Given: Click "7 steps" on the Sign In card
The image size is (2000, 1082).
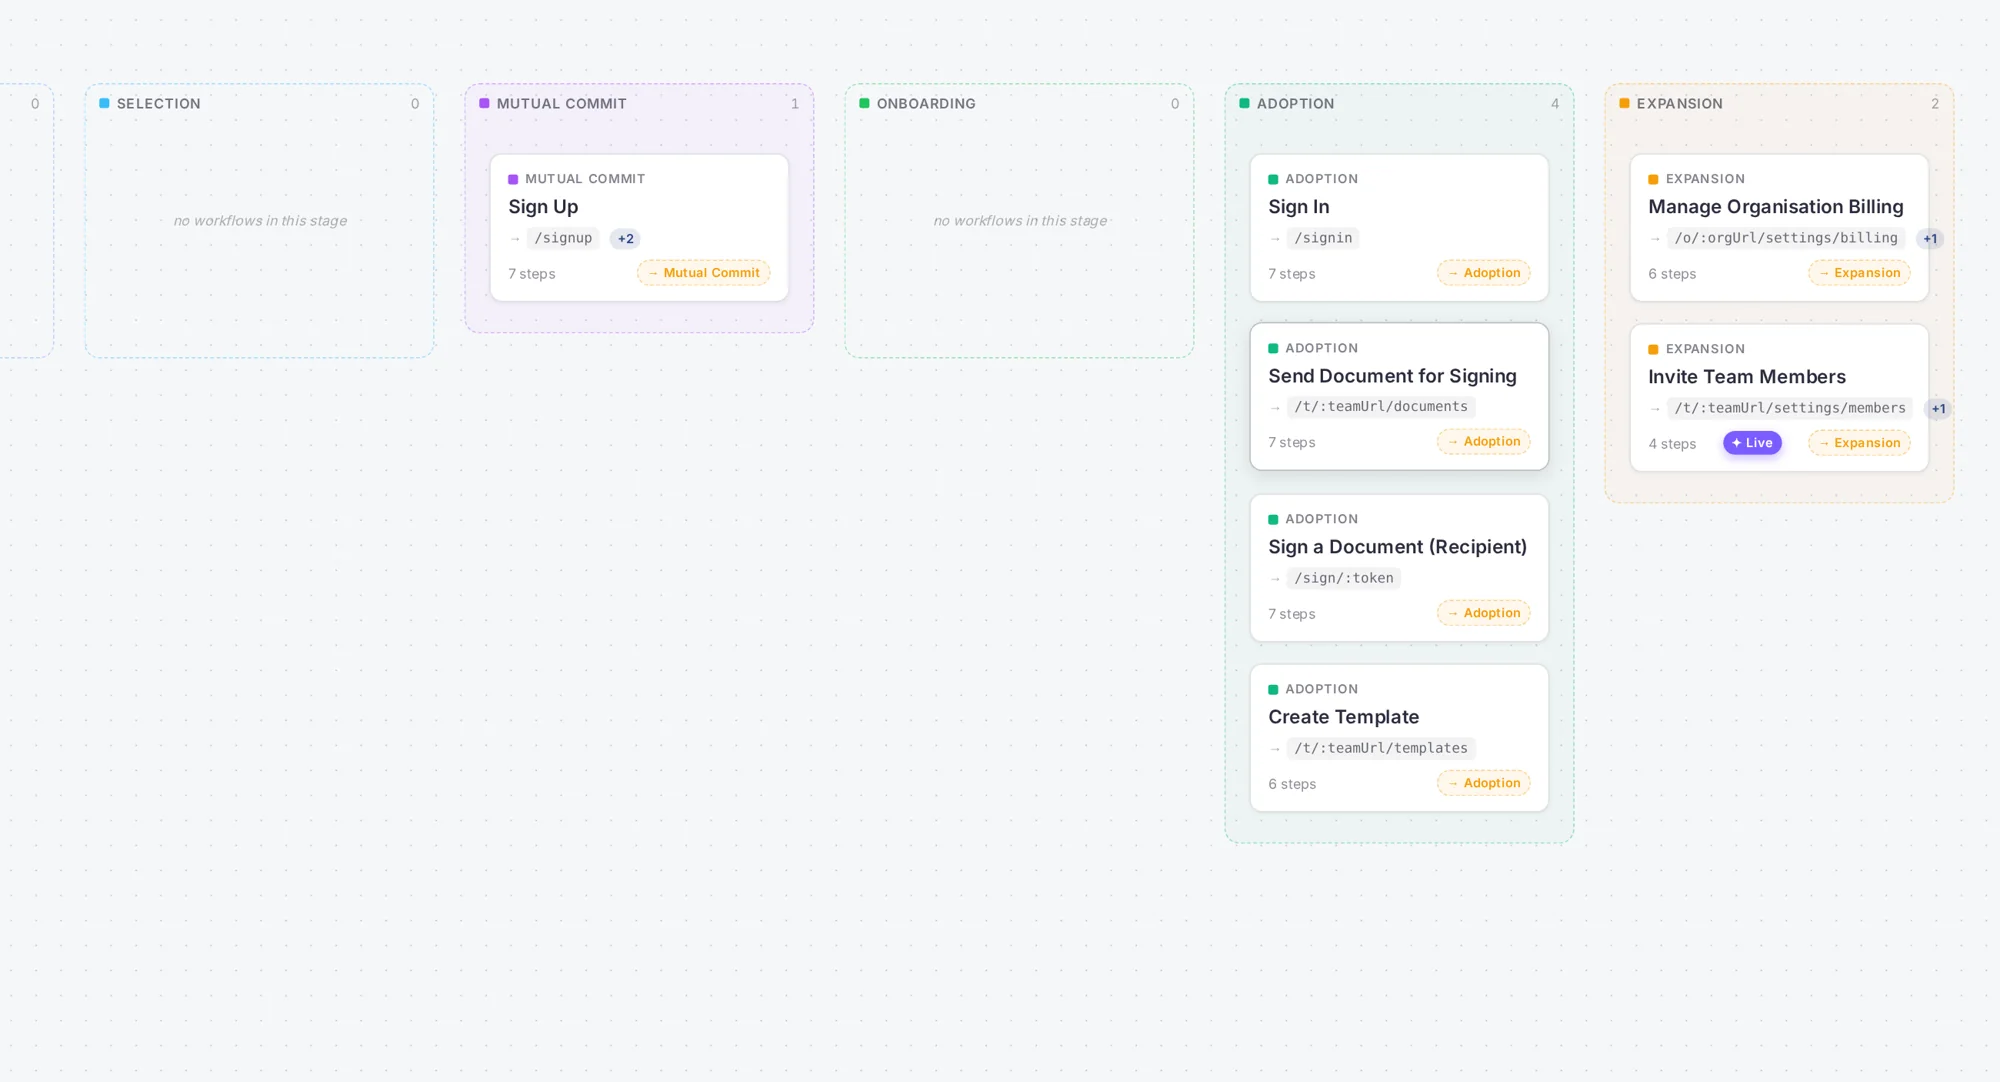Looking at the screenshot, I should [1292, 274].
